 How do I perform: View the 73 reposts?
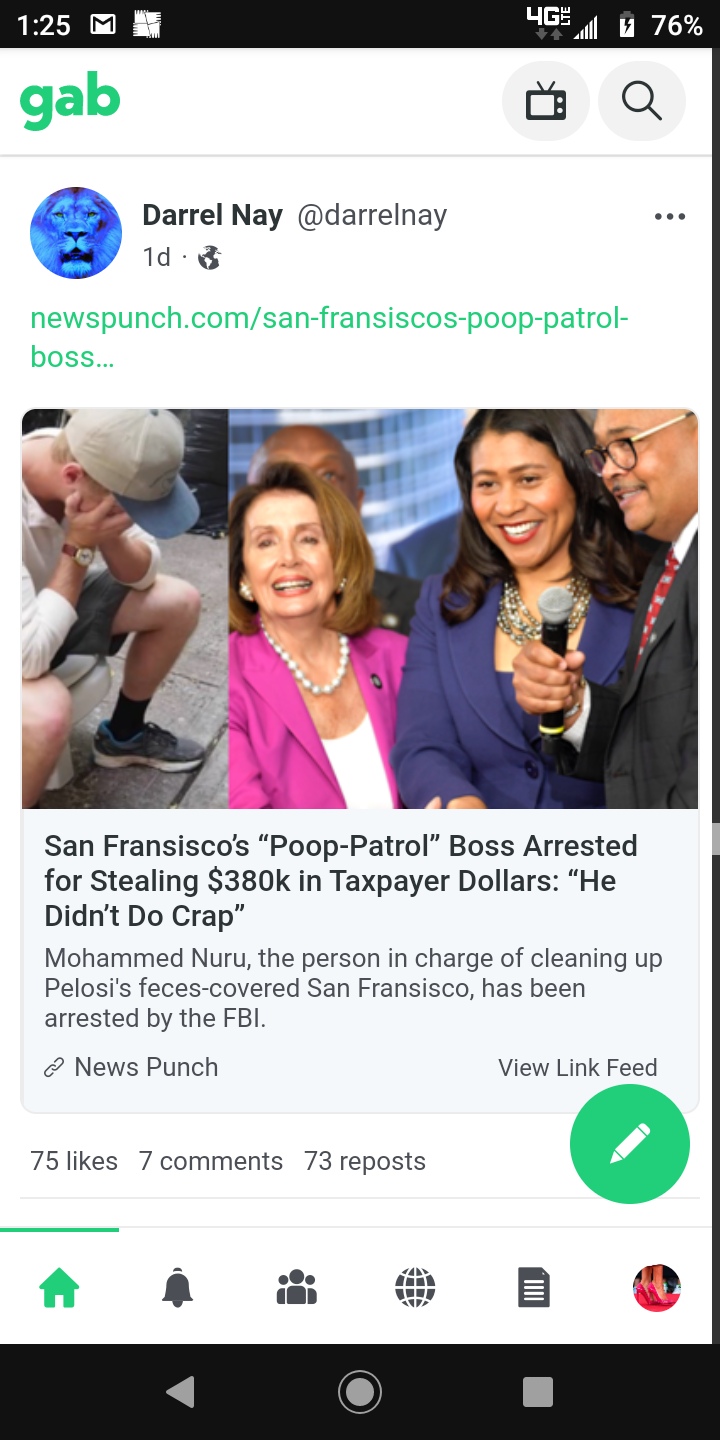[365, 1161]
